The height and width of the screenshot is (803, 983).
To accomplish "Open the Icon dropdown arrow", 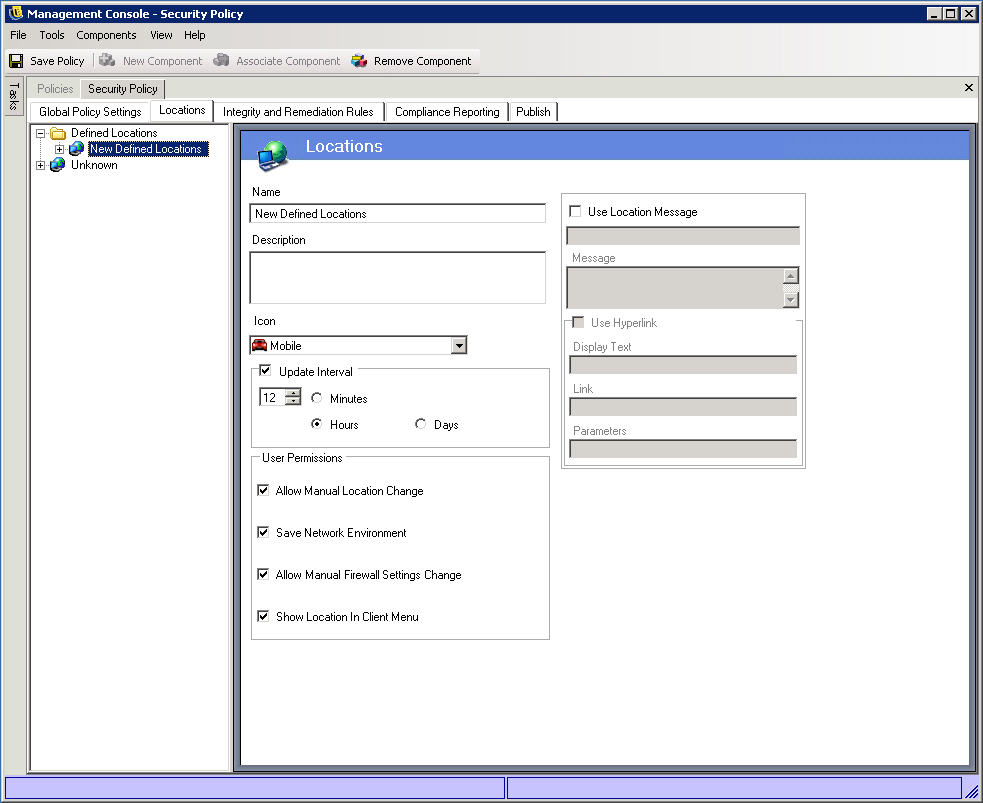I will (460, 345).
